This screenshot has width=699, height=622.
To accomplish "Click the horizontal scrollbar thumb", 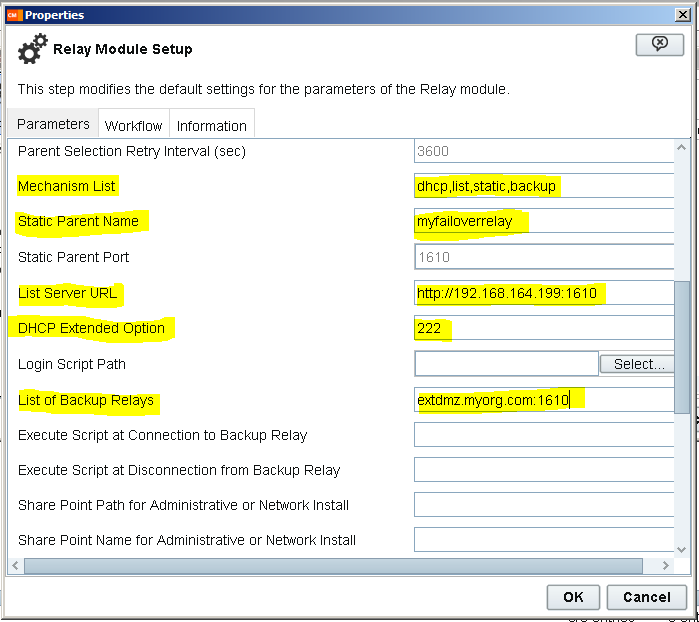I will point(333,566).
